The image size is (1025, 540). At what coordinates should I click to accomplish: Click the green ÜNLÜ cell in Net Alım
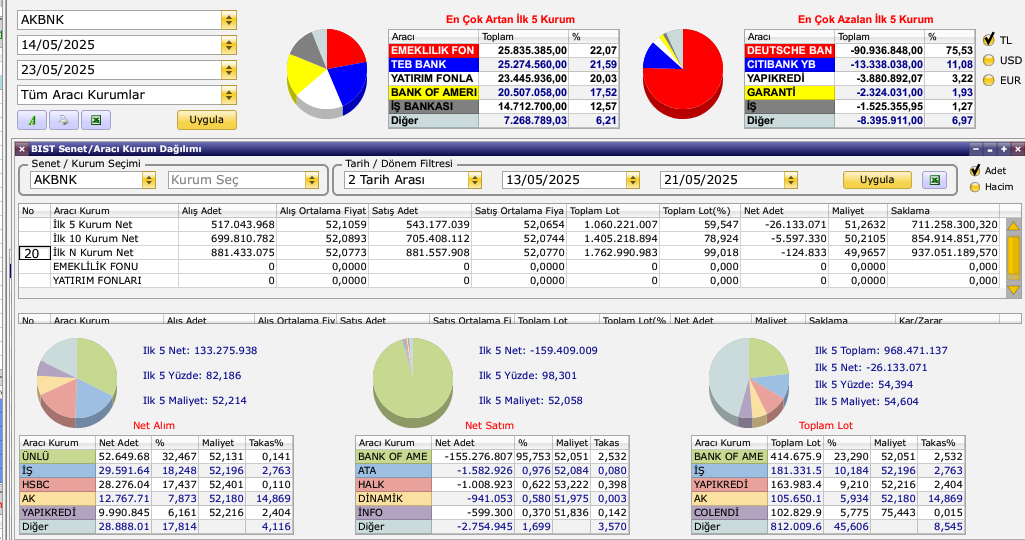58,456
